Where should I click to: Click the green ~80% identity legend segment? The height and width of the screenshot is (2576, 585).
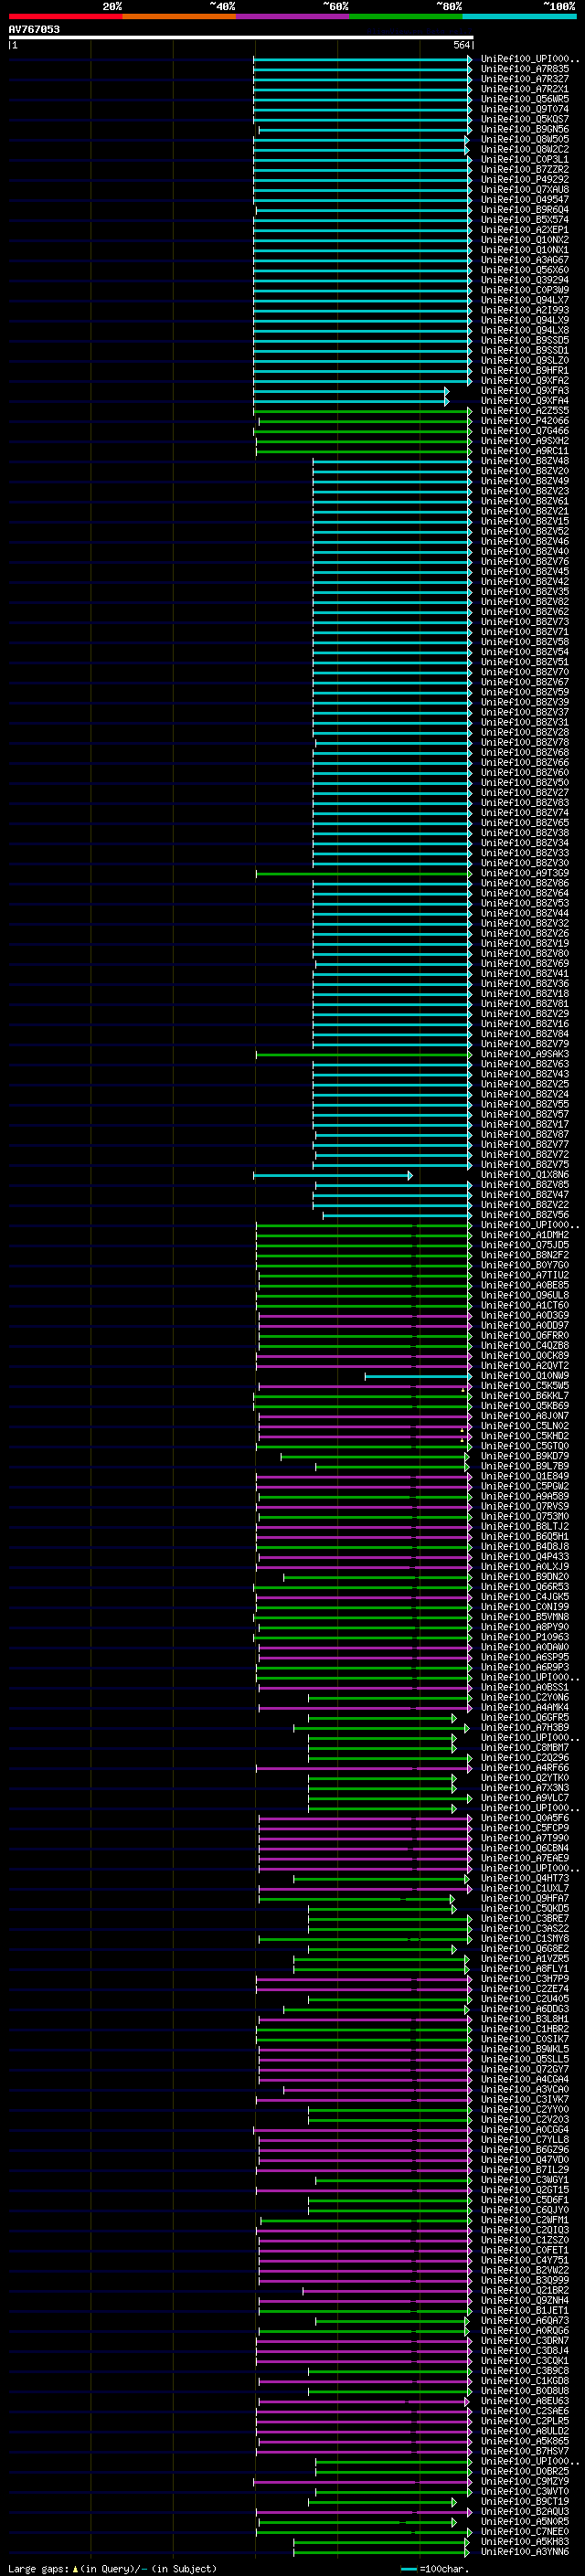406,16
